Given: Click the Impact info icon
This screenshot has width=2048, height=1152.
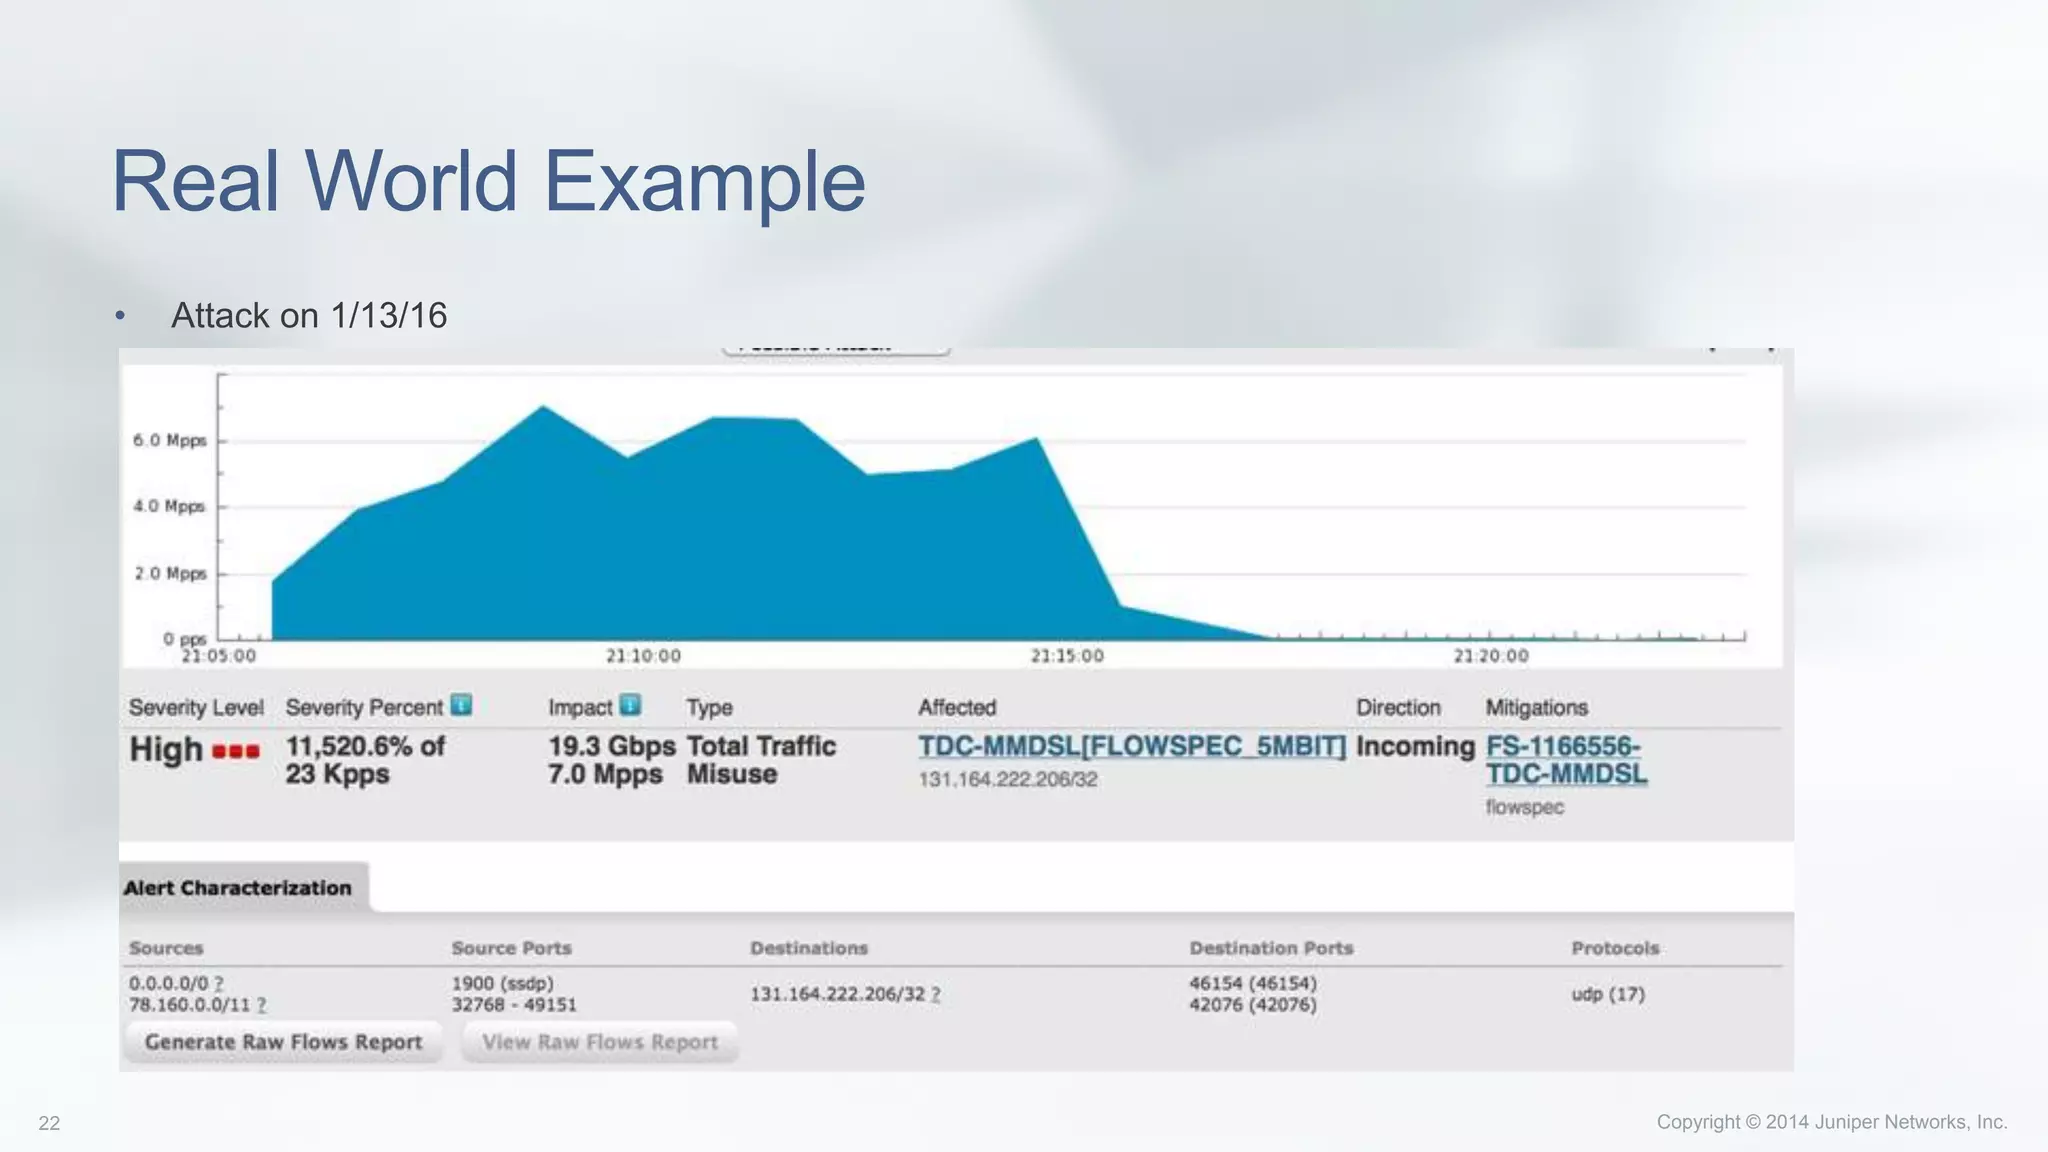Looking at the screenshot, I should click(630, 705).
